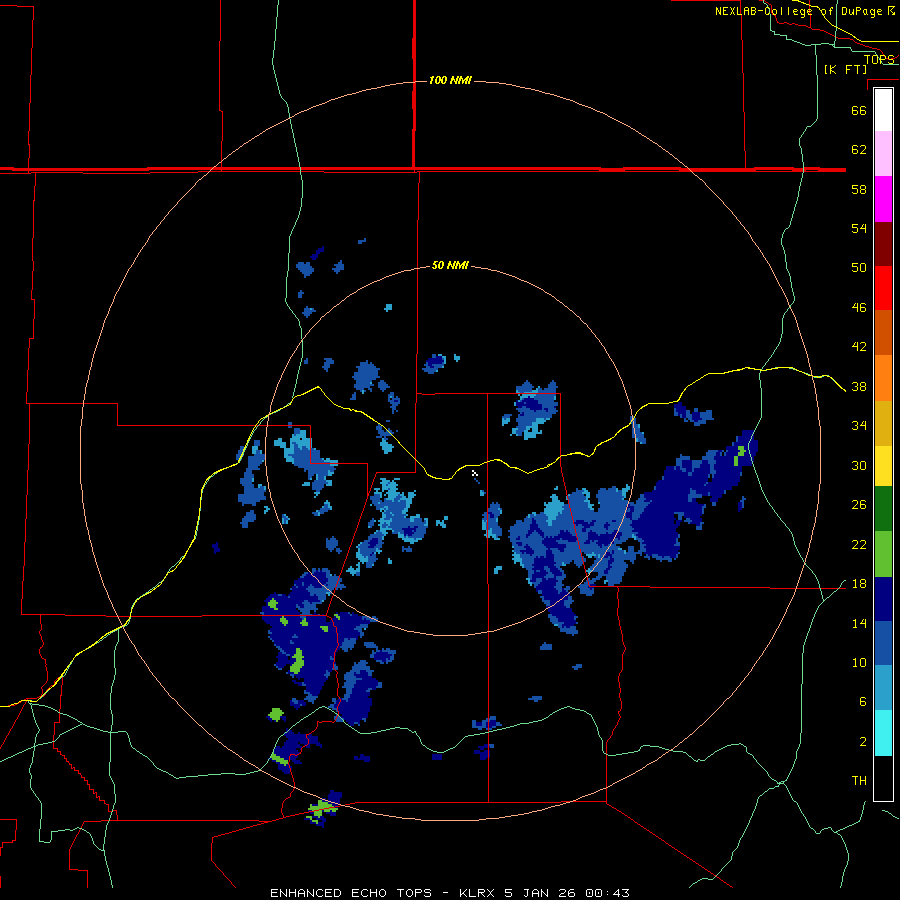Click the 14 value on the legend
The width and height of the screenshot is (900, 900).
point(859,623)
